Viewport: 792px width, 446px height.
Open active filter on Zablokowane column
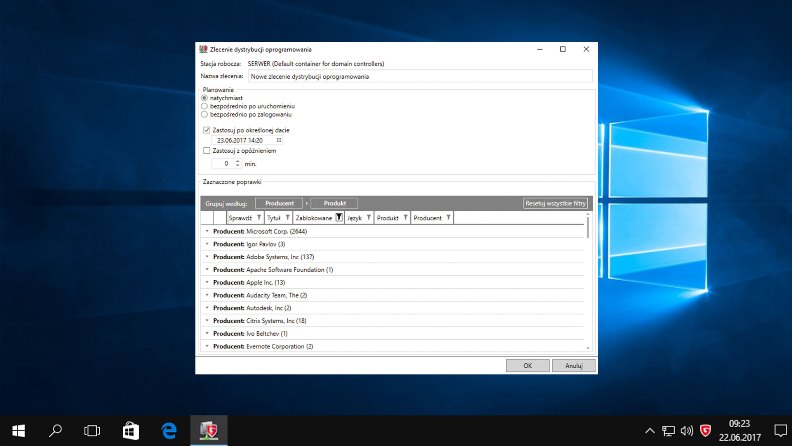click(339, 218)
